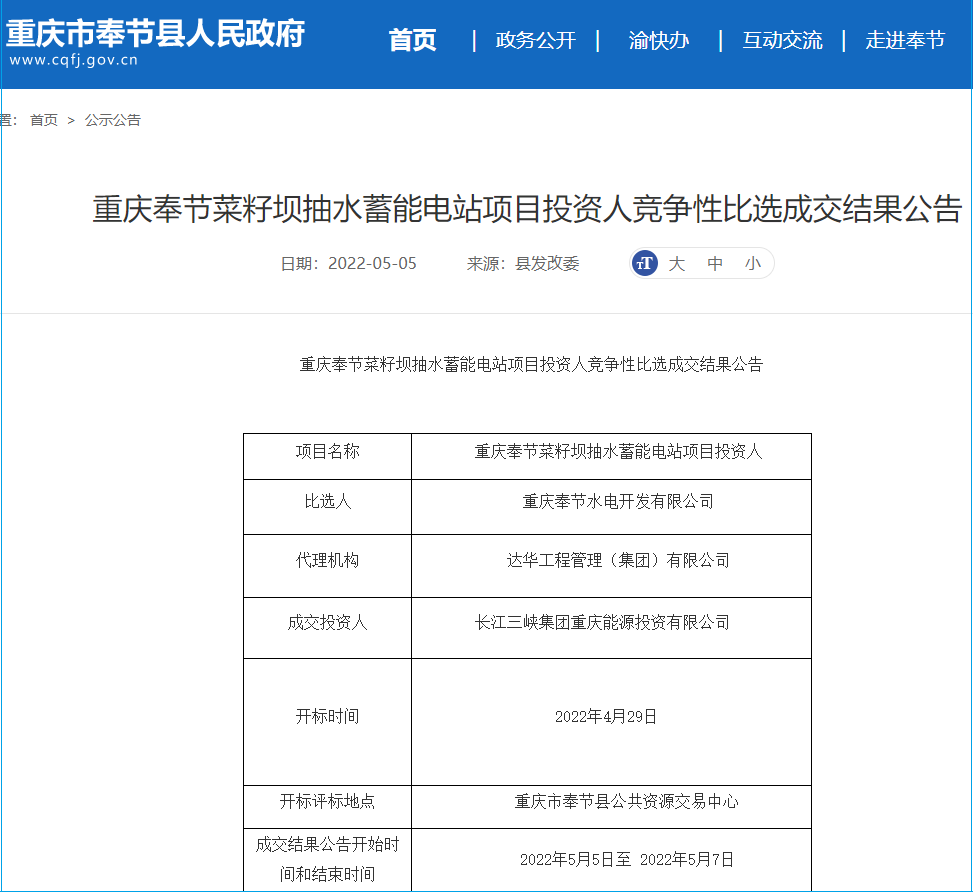
Task: Set article font size to 大 (large)
Action: 677,264
